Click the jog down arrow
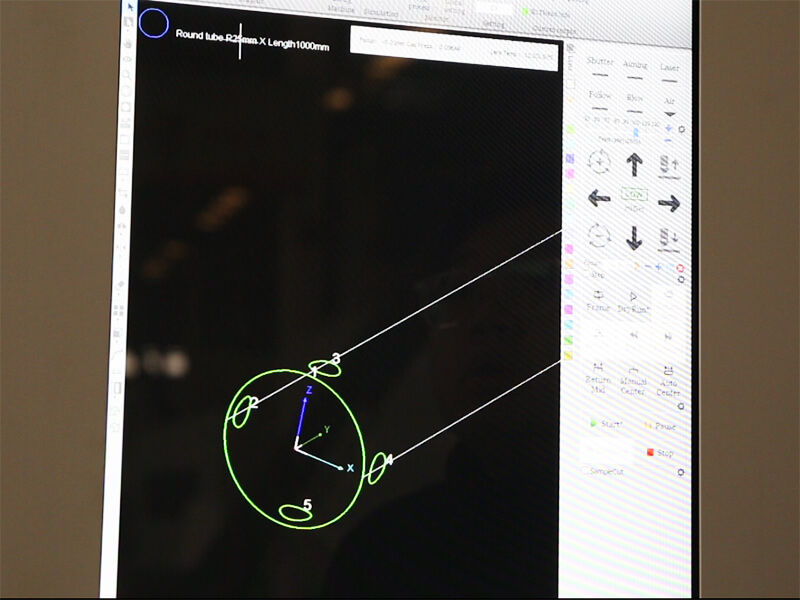Viewport: 800px width, 600px height. [x=634, y=238]
